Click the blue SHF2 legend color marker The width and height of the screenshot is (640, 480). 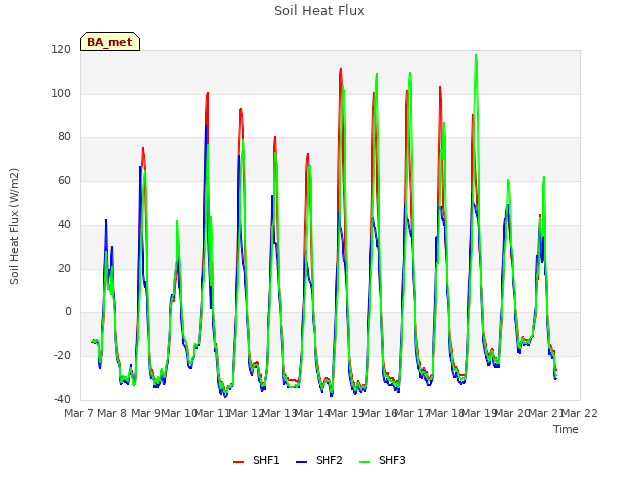click(x=301, y=462)
